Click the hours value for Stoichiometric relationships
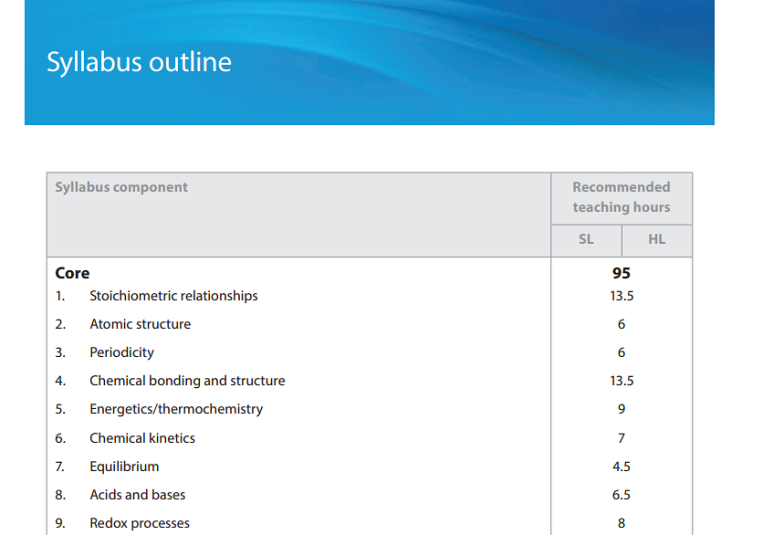 click(622, 296)
